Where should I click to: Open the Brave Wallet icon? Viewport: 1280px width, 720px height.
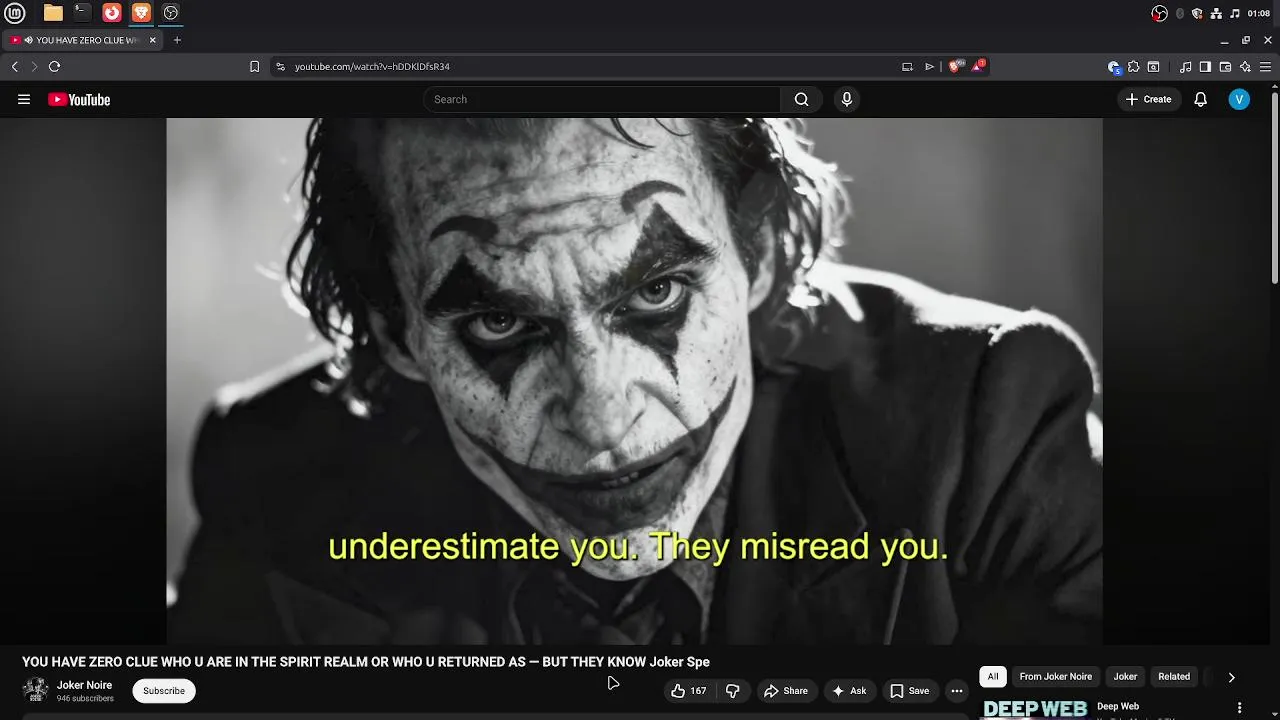pyautogui.click(x=1225, y=67)
